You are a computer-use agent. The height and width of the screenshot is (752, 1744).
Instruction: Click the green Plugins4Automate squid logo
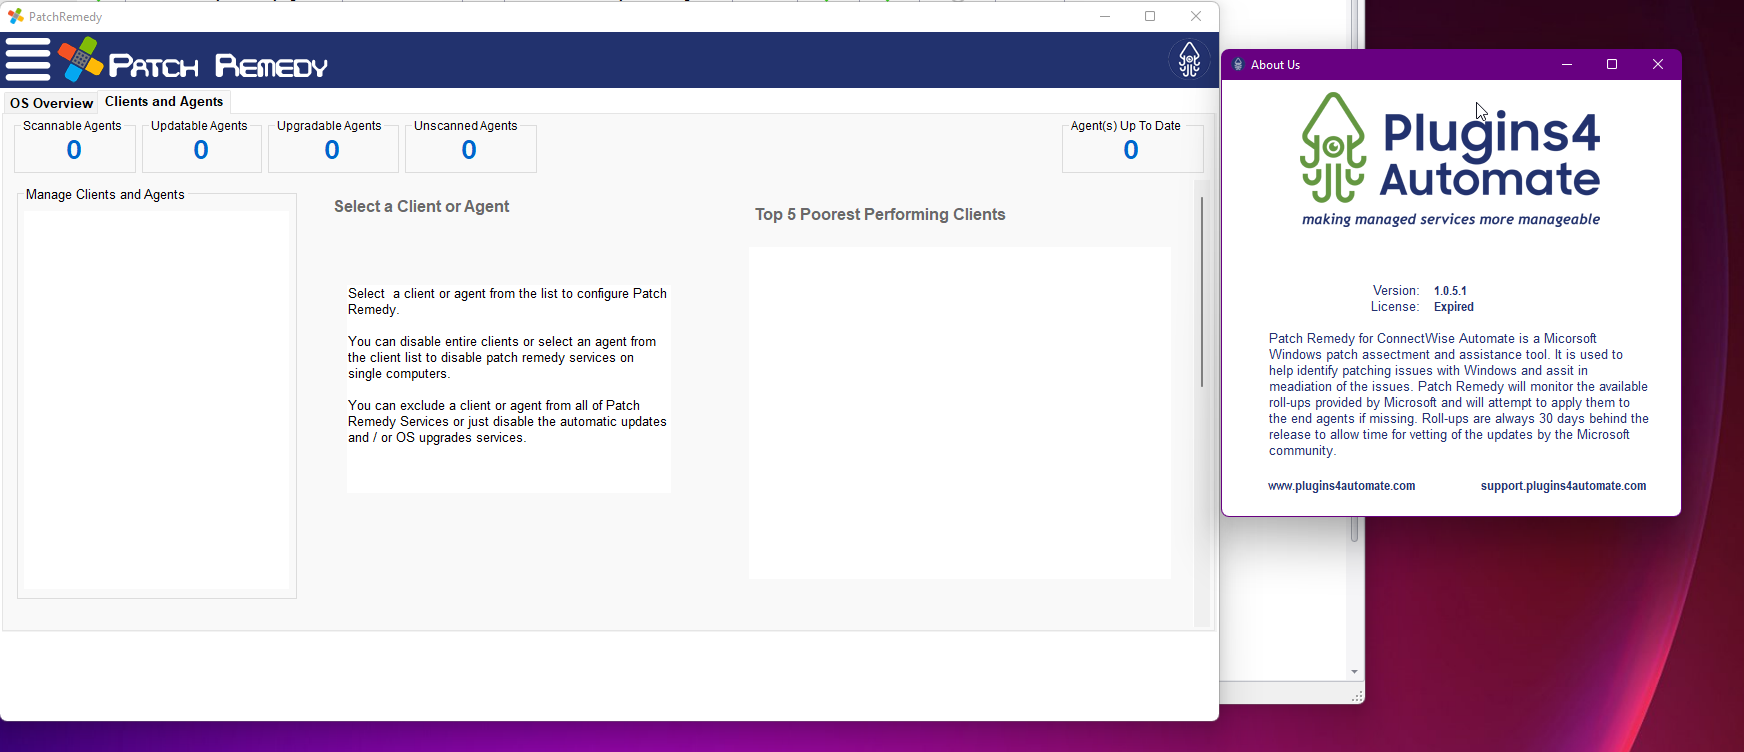pos(1333,148)
